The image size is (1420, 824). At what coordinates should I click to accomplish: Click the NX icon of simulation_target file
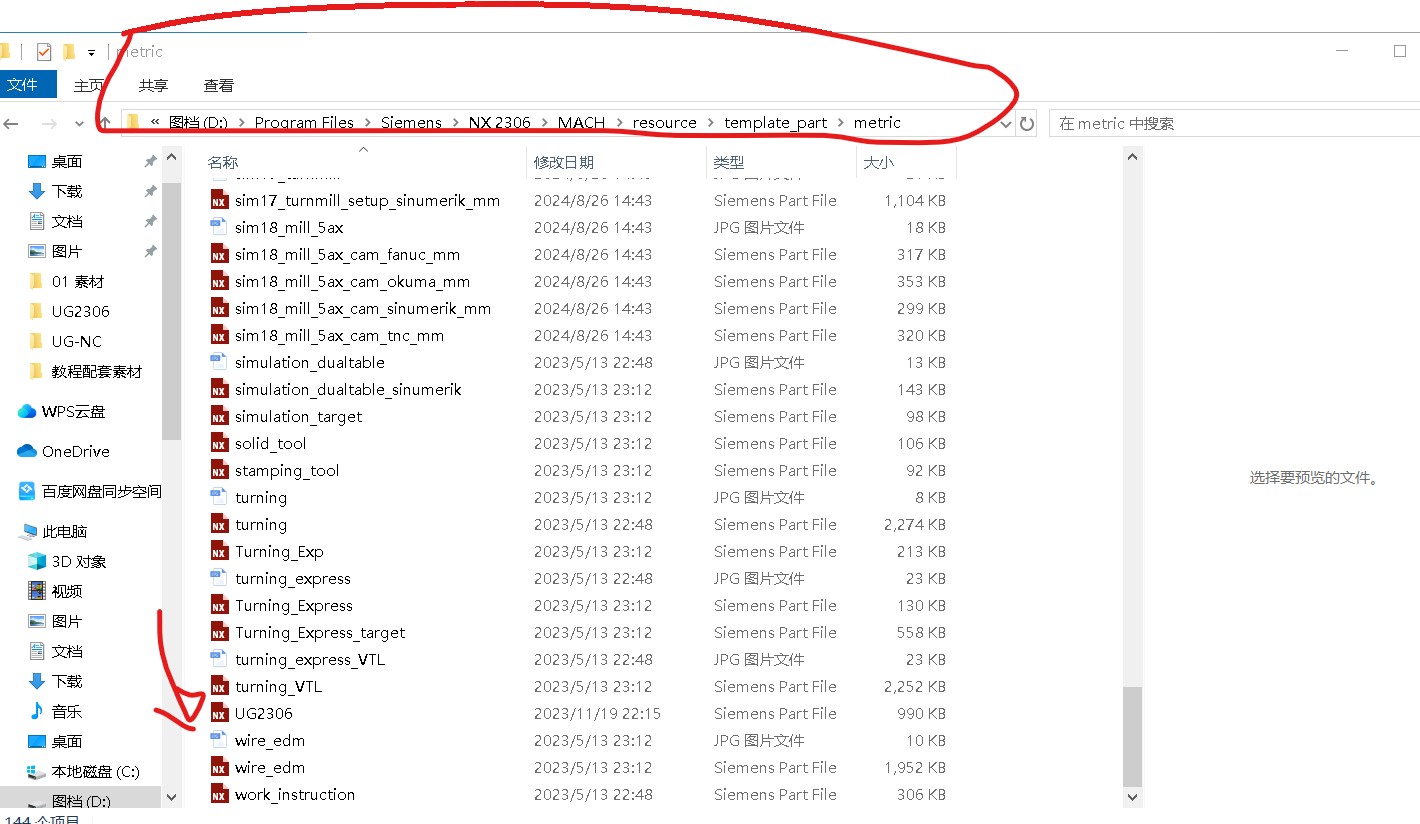coord(219,416)
